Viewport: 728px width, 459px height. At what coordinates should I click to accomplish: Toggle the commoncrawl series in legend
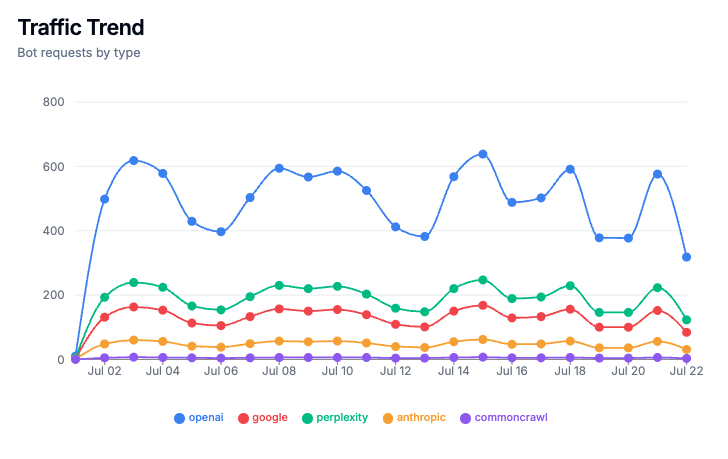click(504, 418)
